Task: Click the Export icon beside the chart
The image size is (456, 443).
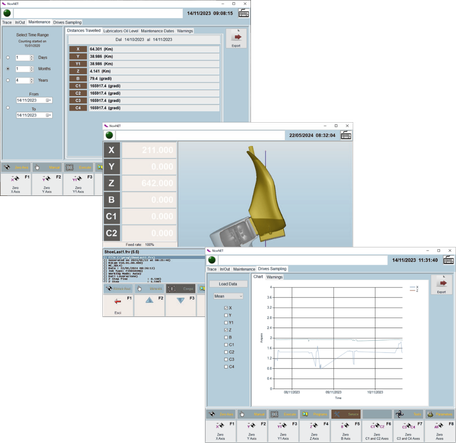Action: pyautogui.click(x=442, y=283)
